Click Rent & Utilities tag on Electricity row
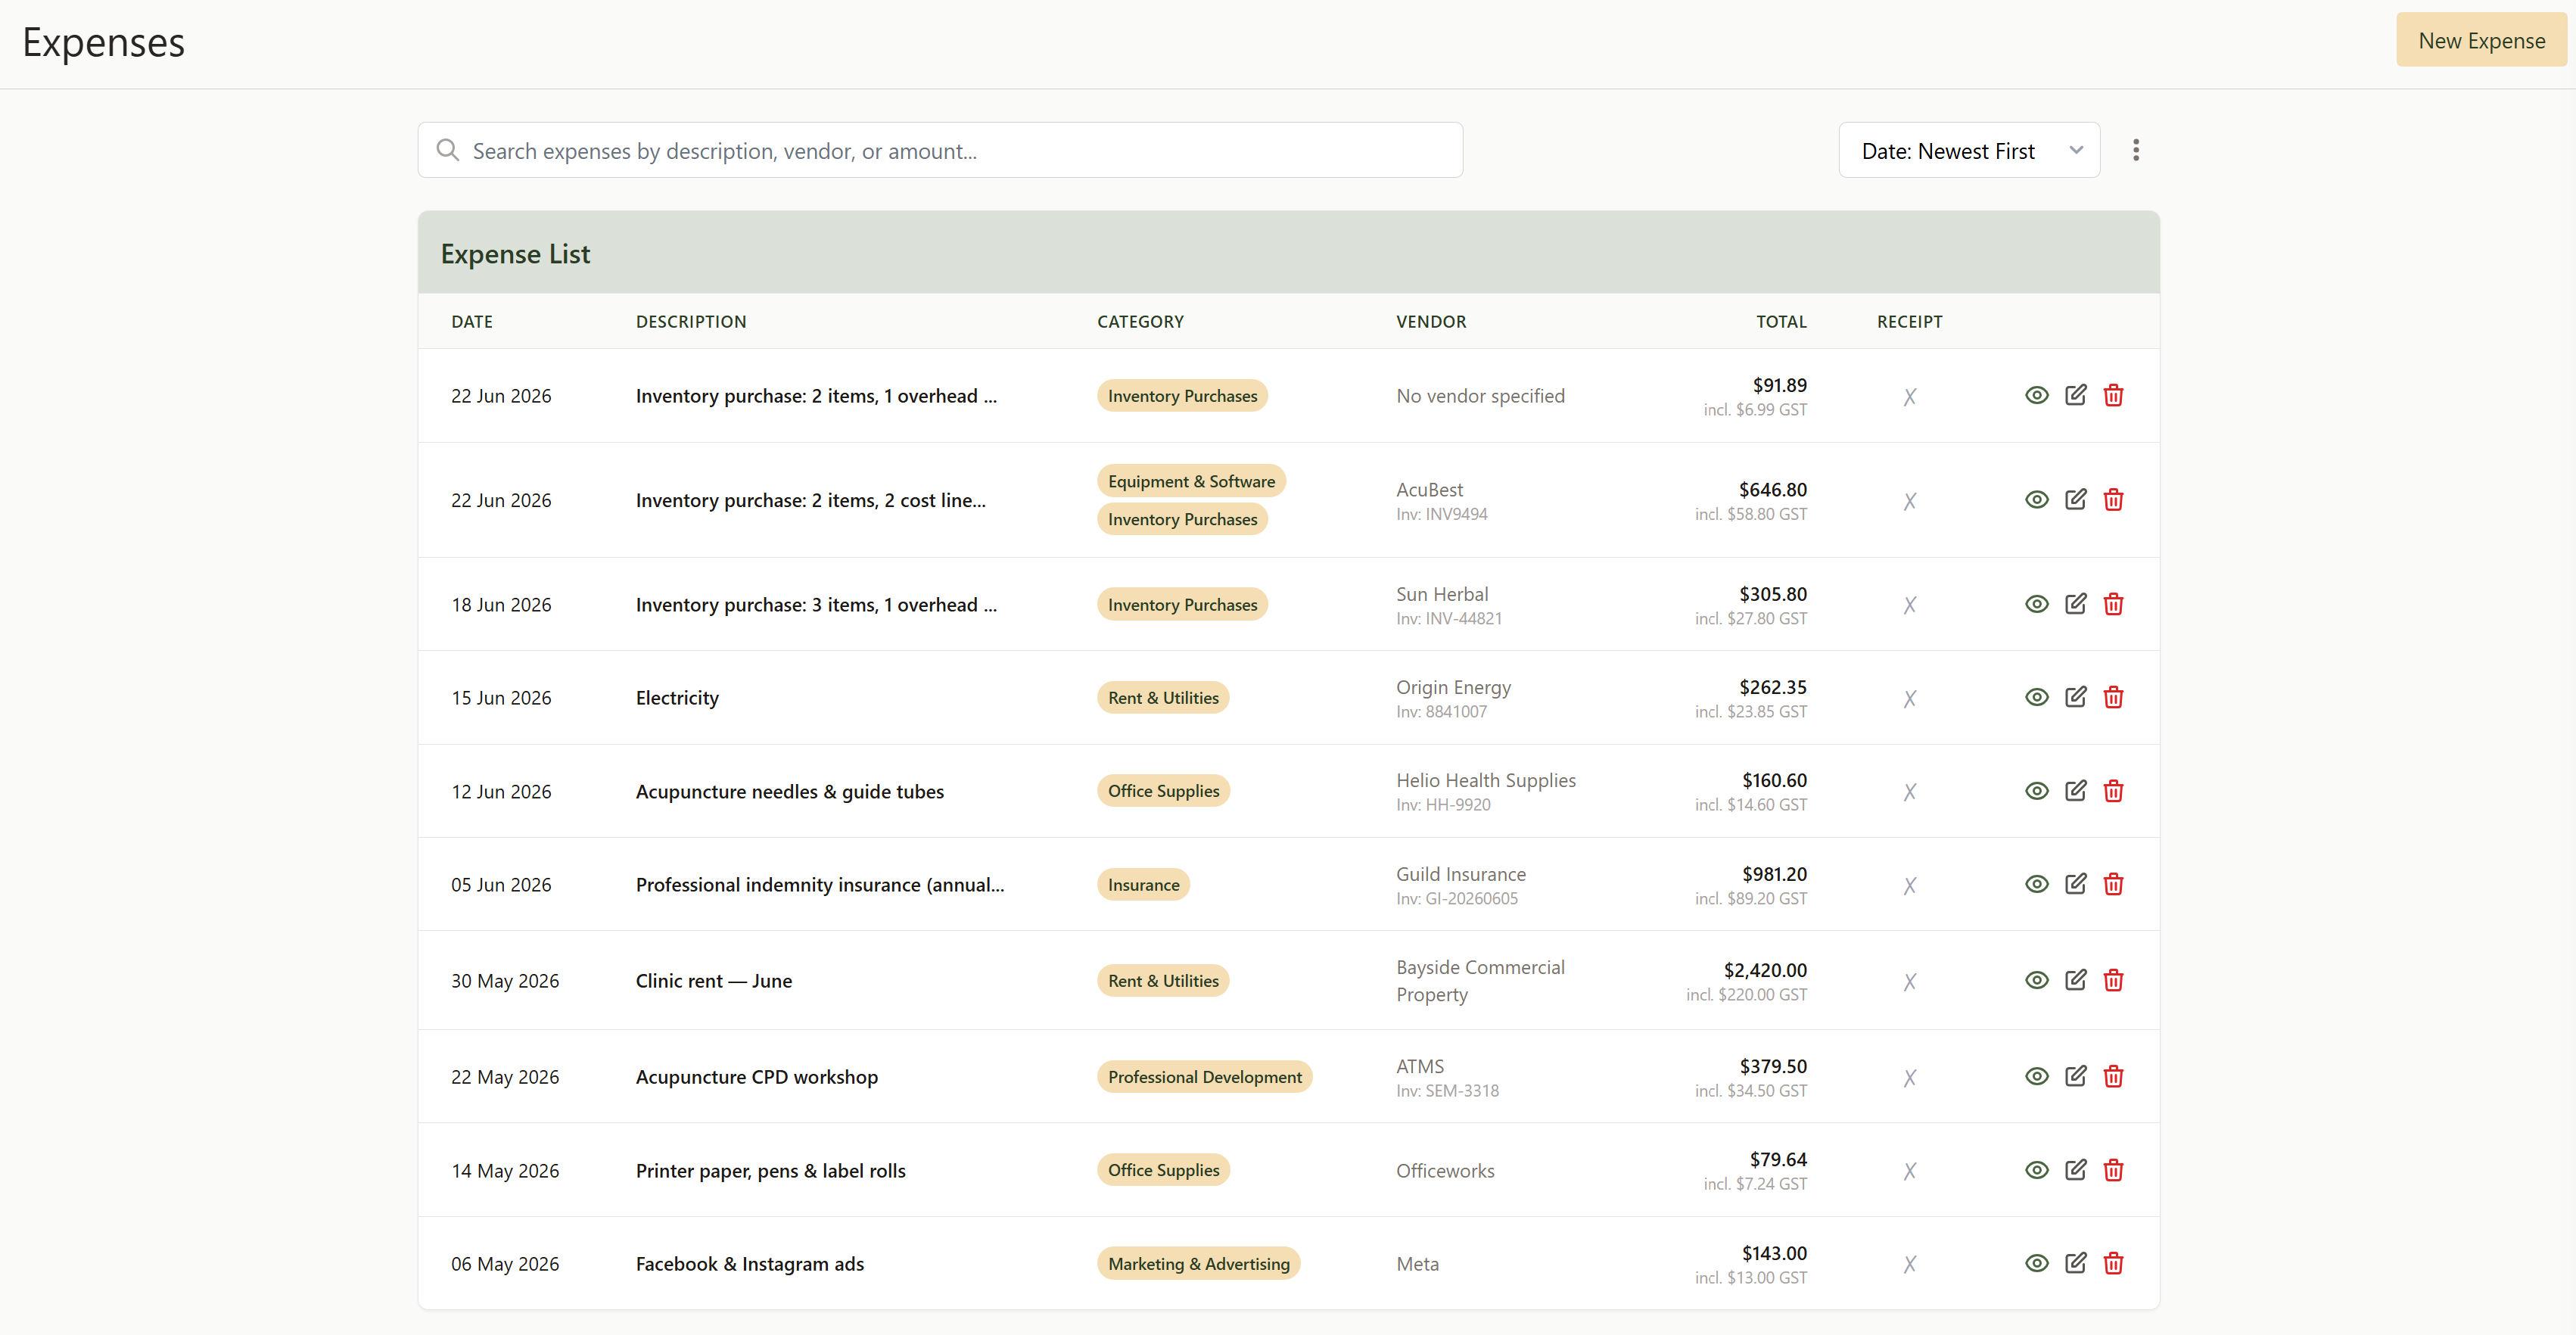The height and width of the screenshot is (1335, 2576). click(x=1162, y=697)
